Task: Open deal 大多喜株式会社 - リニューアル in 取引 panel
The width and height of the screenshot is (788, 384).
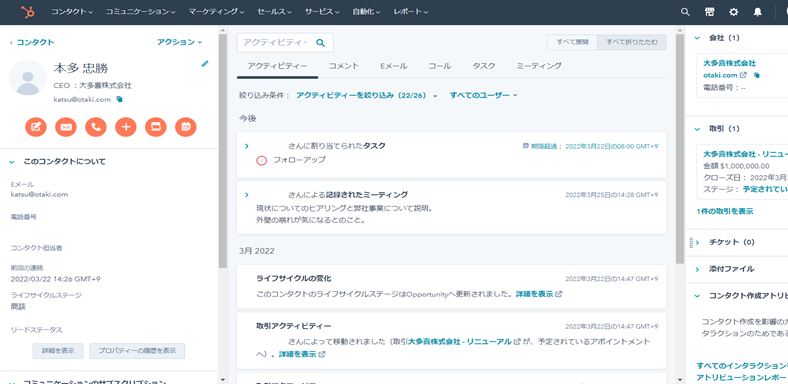Action: click(745, 154)
